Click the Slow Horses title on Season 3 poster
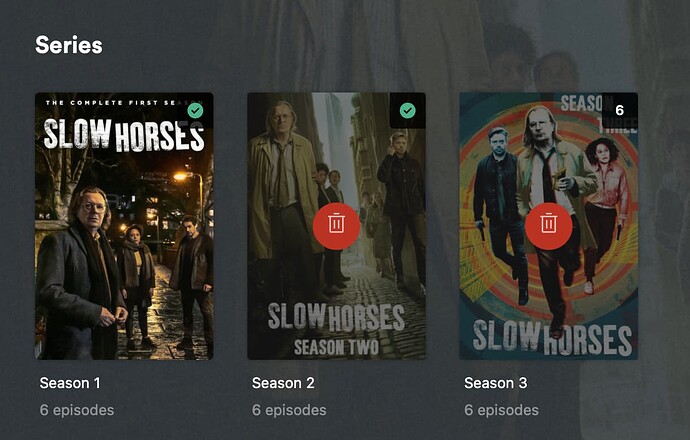This screenshot has width=690, height=440. [x=552, y=337]
